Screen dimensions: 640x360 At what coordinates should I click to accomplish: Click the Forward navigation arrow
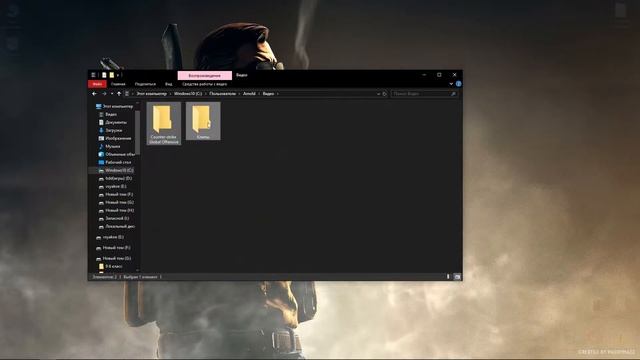[104, 94]
